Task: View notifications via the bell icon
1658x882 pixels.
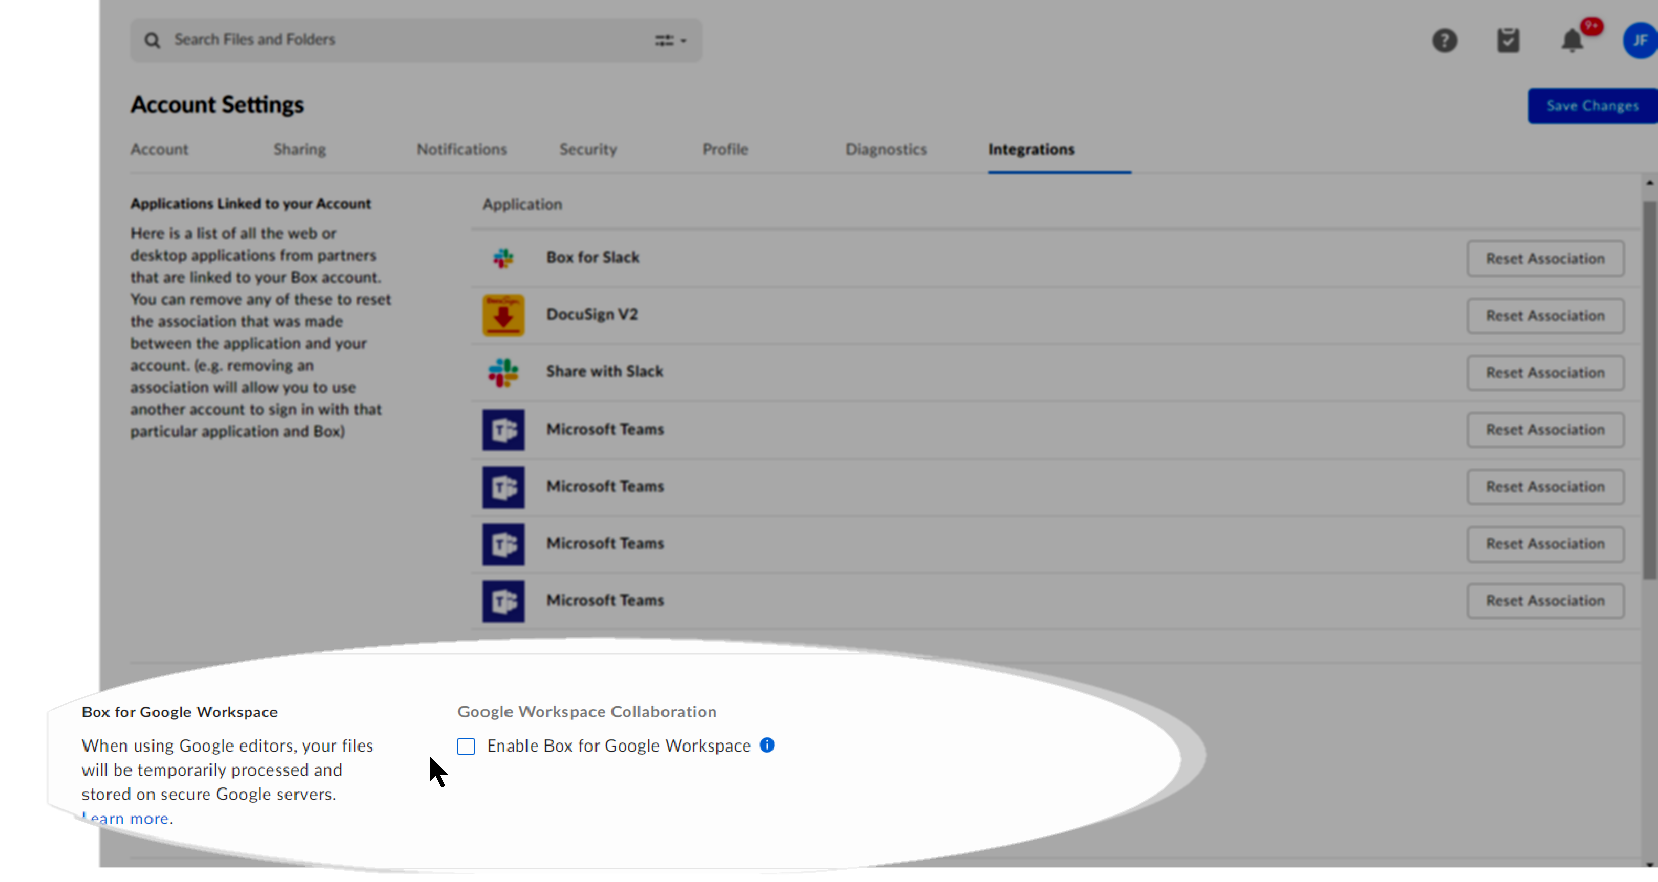Action: (x=1572, y=40)
